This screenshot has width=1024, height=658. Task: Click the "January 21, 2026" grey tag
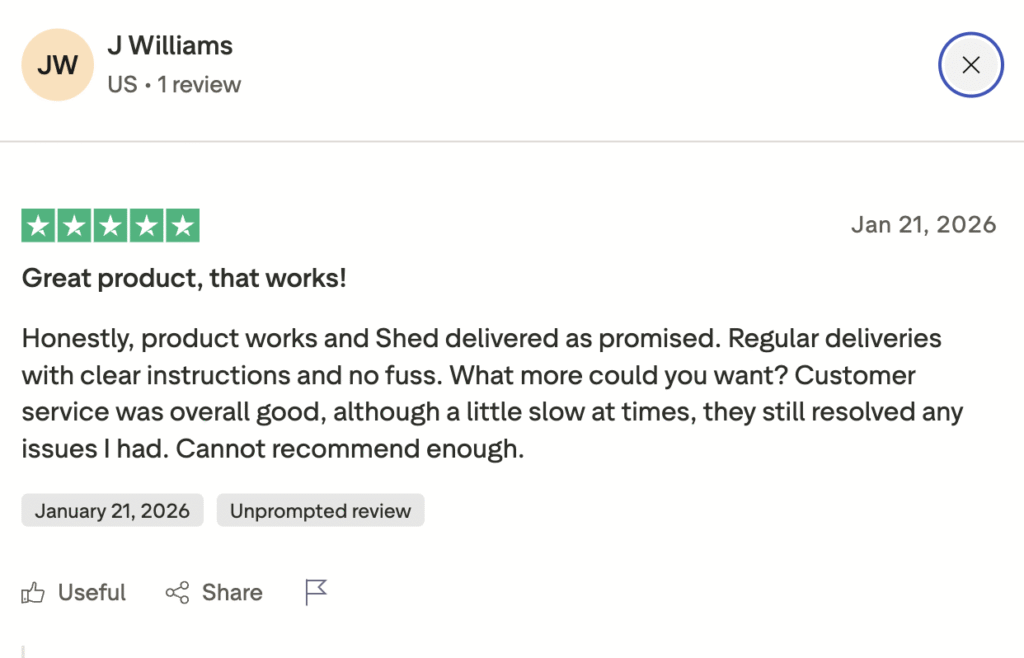pos(112,511)
